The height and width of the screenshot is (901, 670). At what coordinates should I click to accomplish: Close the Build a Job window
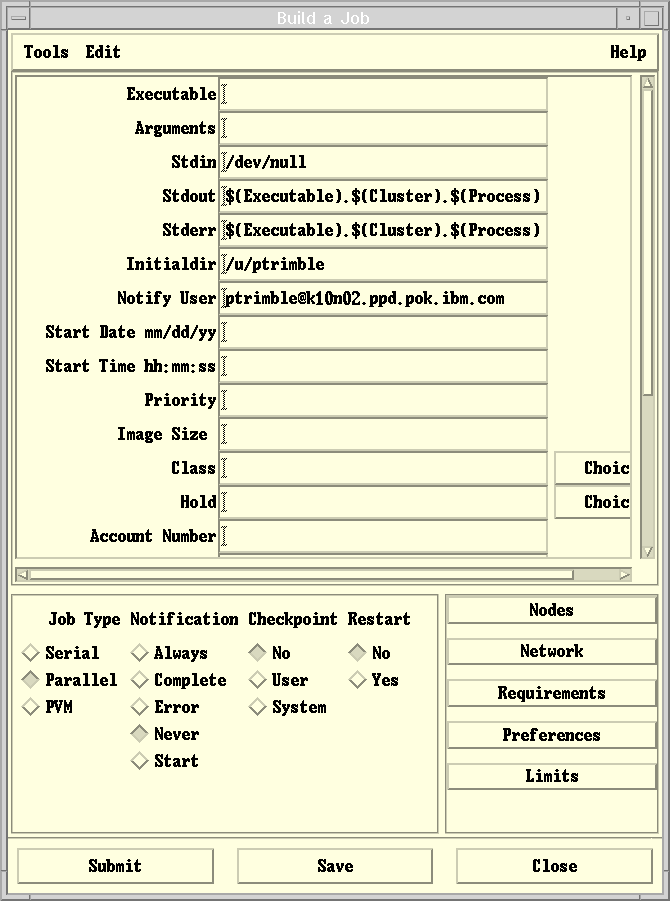click(555, 866)
